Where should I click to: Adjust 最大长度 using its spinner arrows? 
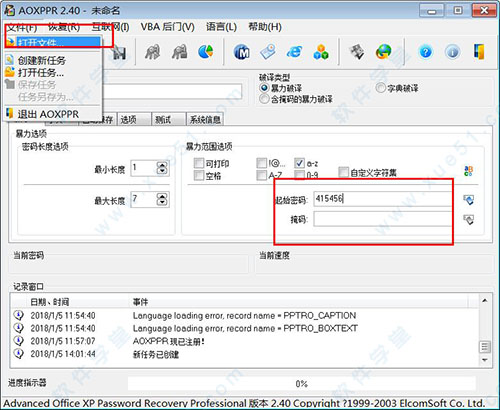click(162, 199)
